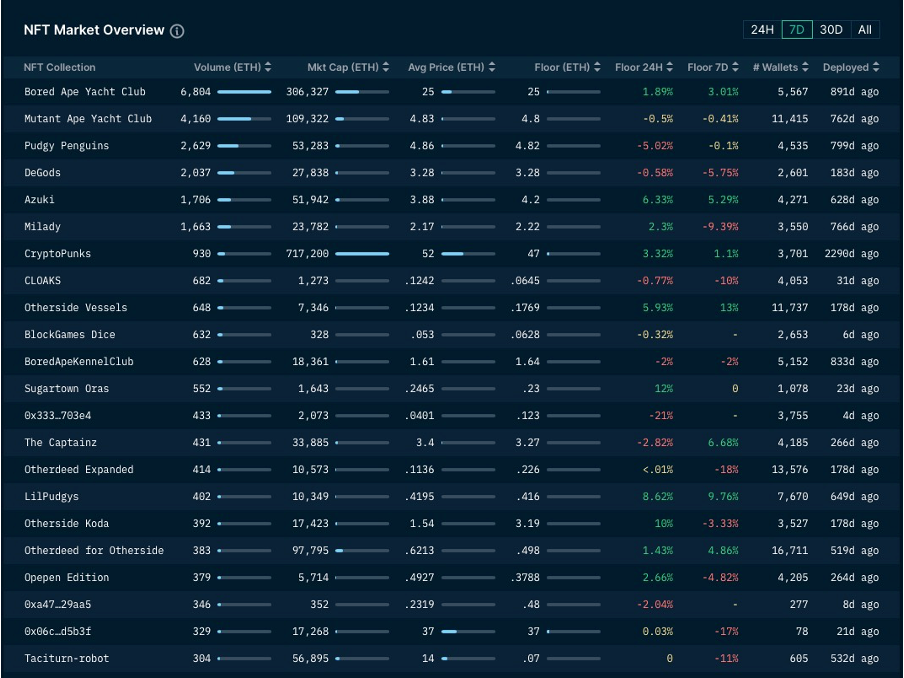Screen dimensions: 904x678
Task: Click the 97,795 market cap value
Action: tap(310, 551)
